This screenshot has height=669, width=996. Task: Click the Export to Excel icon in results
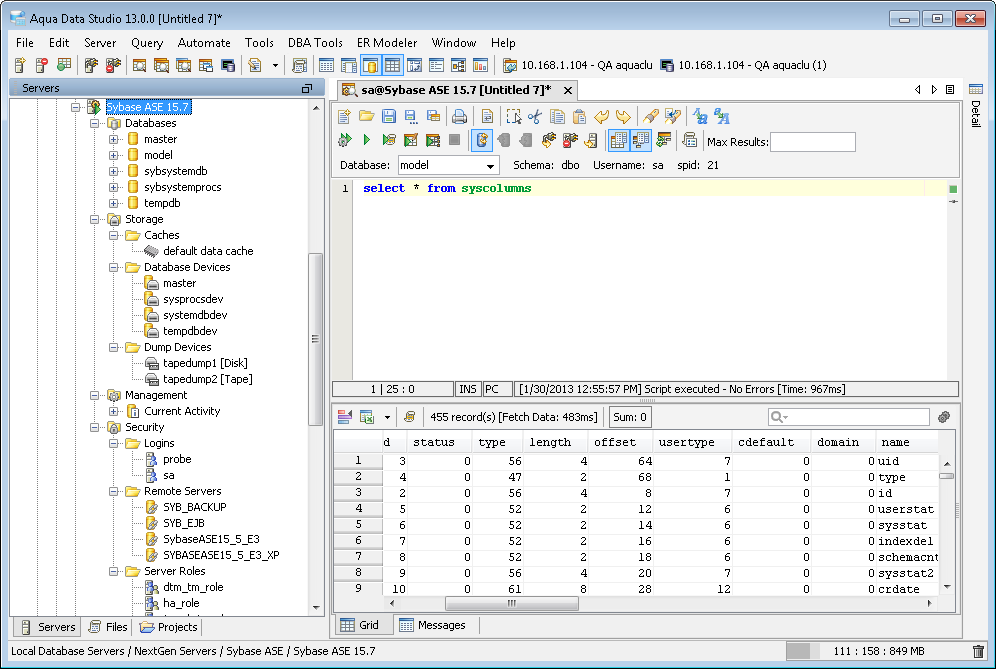coord(367,417)
